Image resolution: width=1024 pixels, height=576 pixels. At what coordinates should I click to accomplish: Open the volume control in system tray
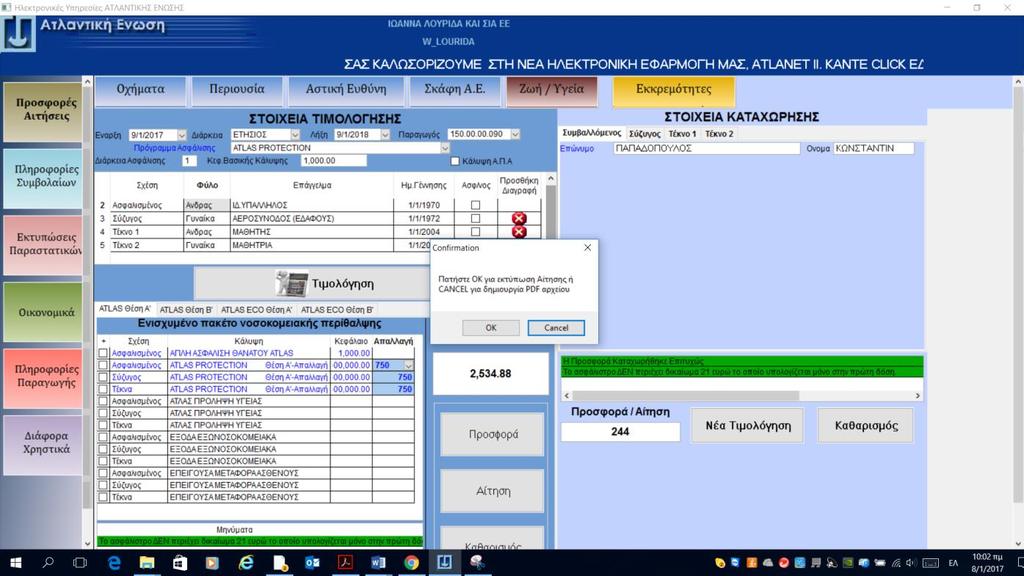911,562
